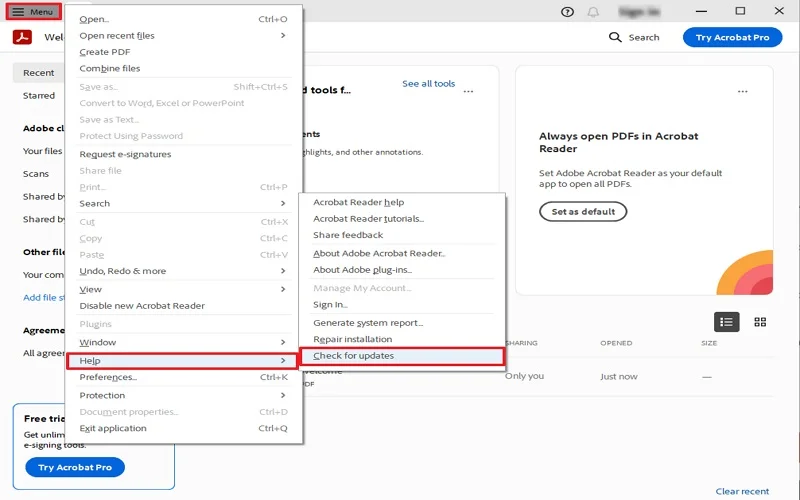Switch to grid thumbnail view icon
Screen dimensions: 800x500
pyautogui.click(x=760, y=322)
